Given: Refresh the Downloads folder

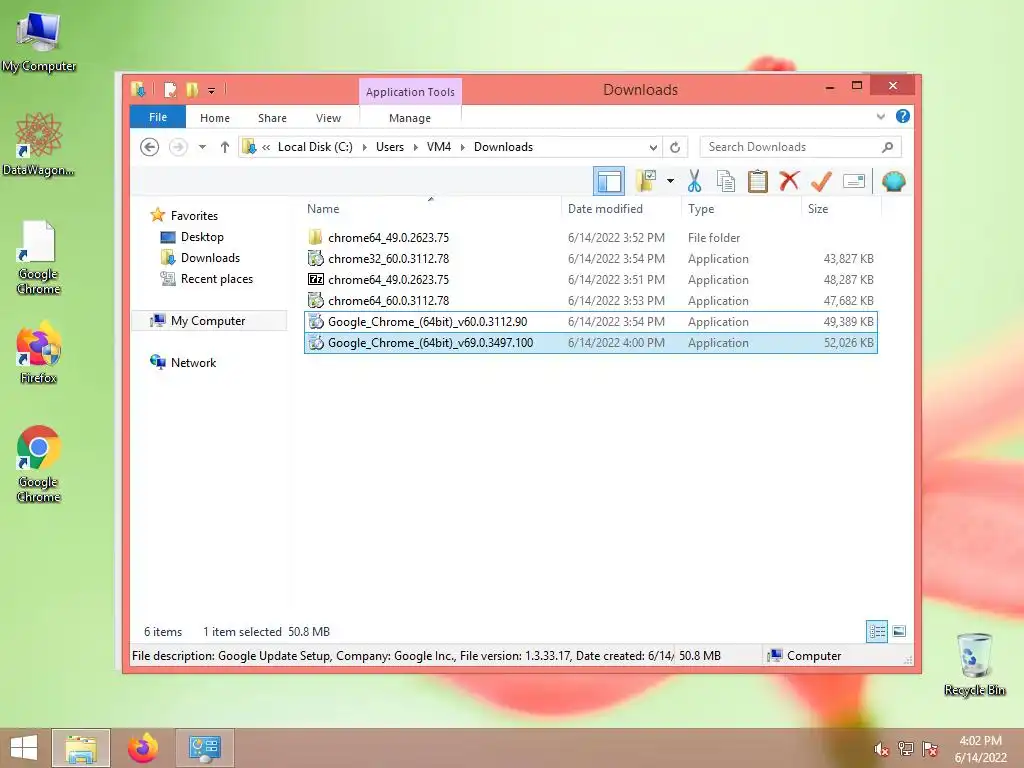Looking at the screenshot, I should pyautogui.click(x=675, y=147).
